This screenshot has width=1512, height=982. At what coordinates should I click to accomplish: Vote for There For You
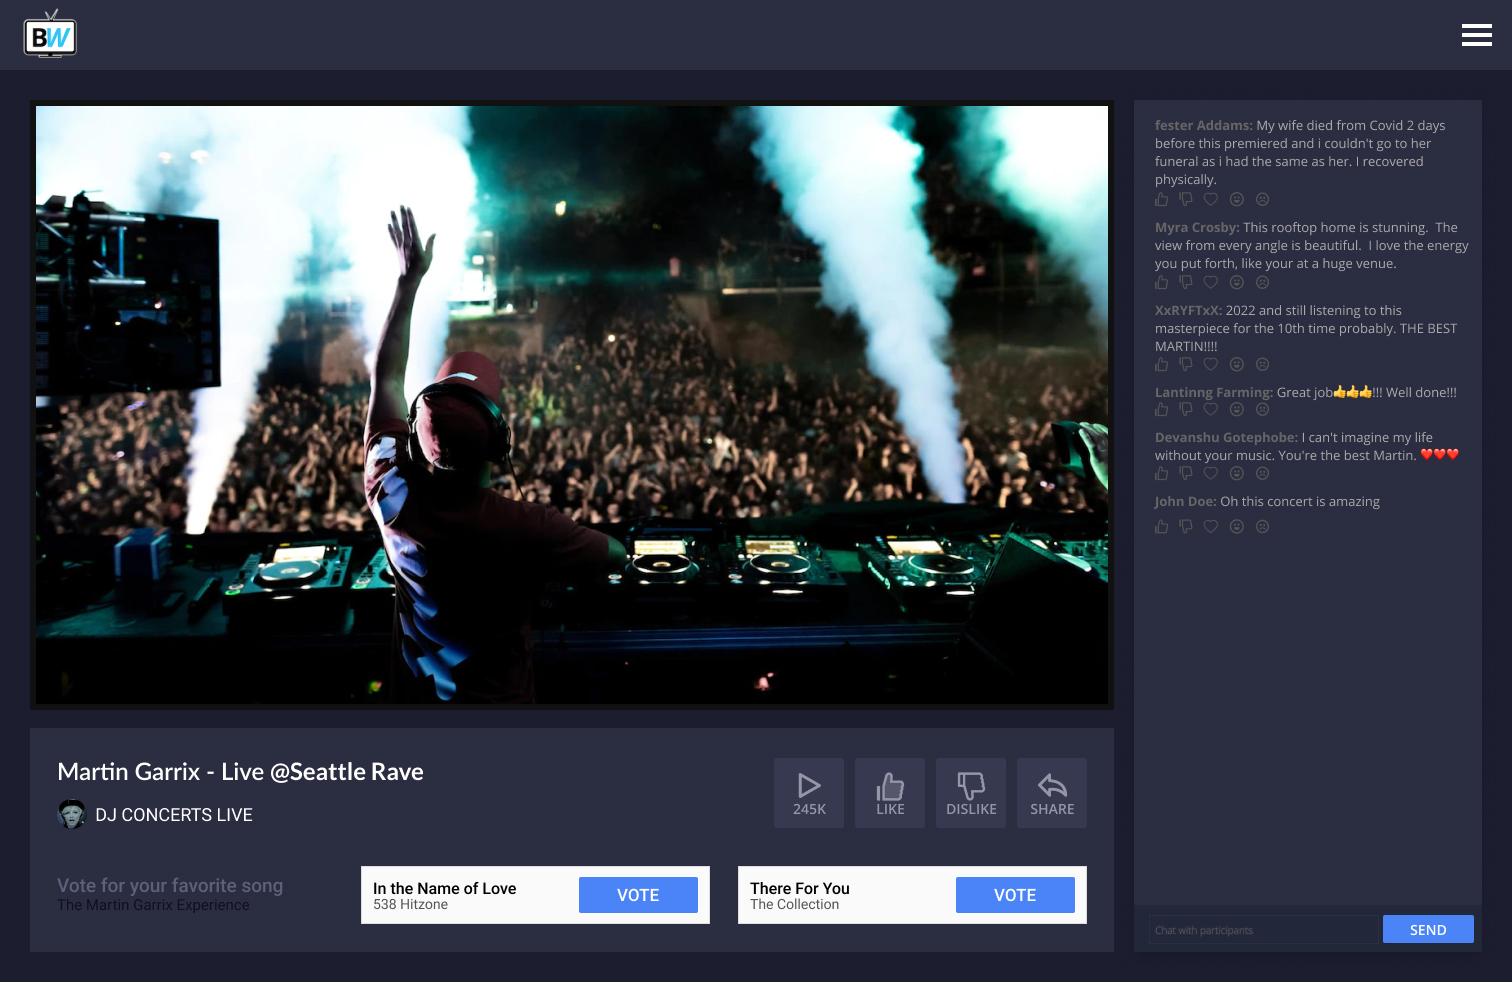1015,895
